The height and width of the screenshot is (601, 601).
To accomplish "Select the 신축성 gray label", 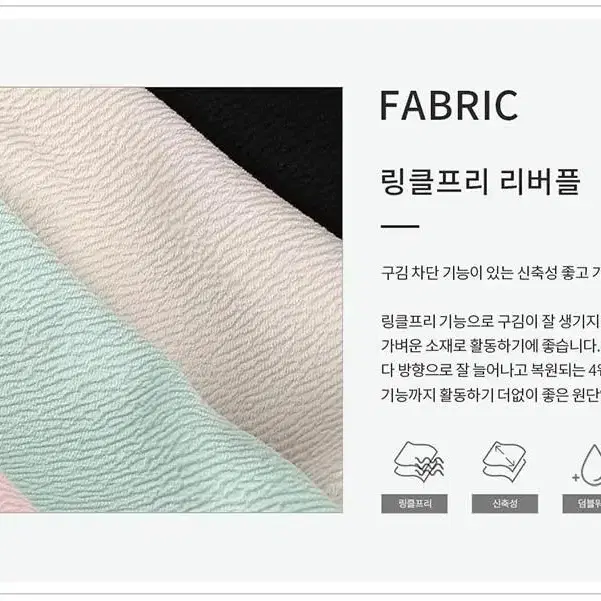I will 505,503.
